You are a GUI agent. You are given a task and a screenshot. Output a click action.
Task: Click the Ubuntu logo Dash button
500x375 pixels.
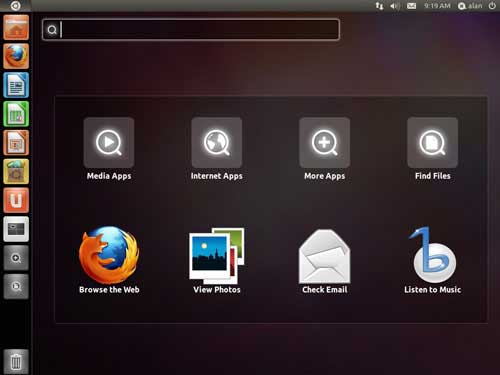coord(15,5)
